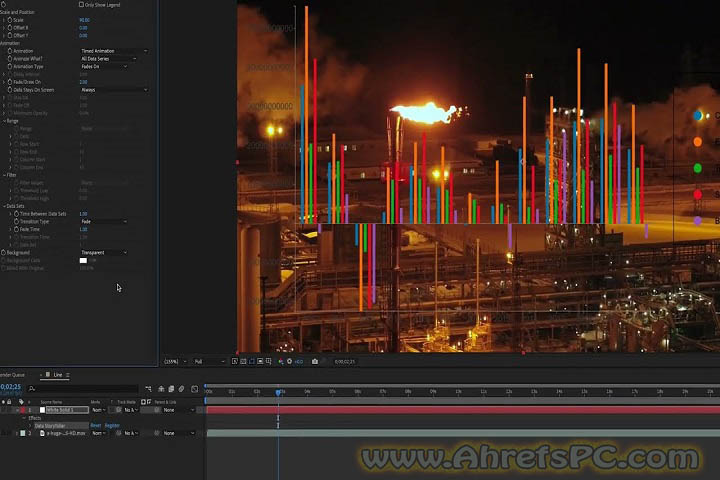Screen dimensions: 720x480
Task: Open the Data Stays On Screen dropdown
Action: point(114,90)
